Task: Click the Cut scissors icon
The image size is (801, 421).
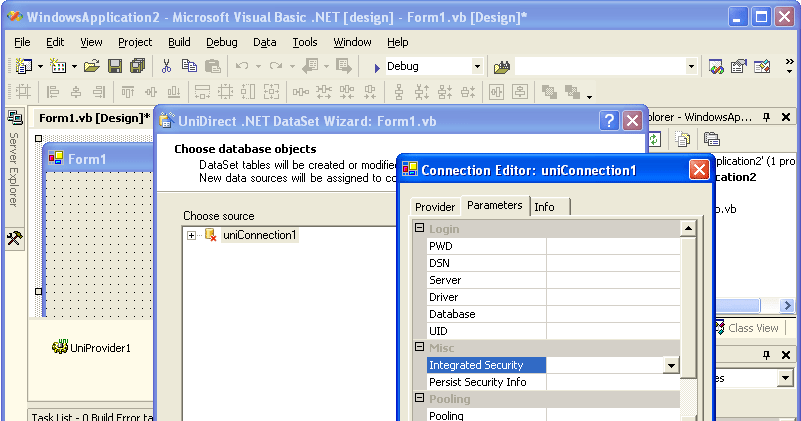Action: pos(167,66)
